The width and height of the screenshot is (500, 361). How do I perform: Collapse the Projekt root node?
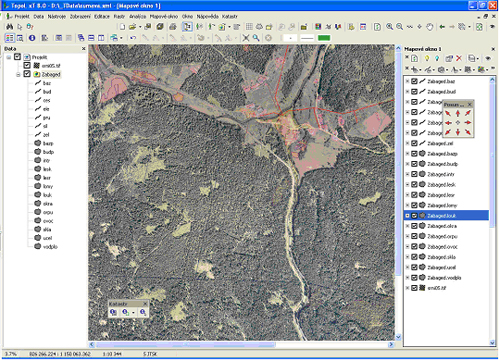click(9, 57)
